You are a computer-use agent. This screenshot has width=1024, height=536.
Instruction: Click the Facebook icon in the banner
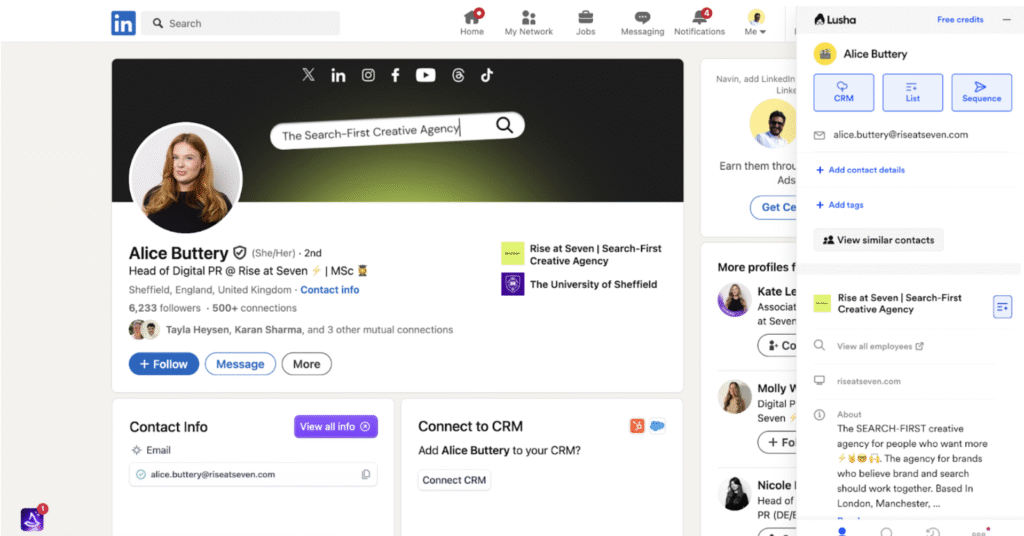click(395, 75)
